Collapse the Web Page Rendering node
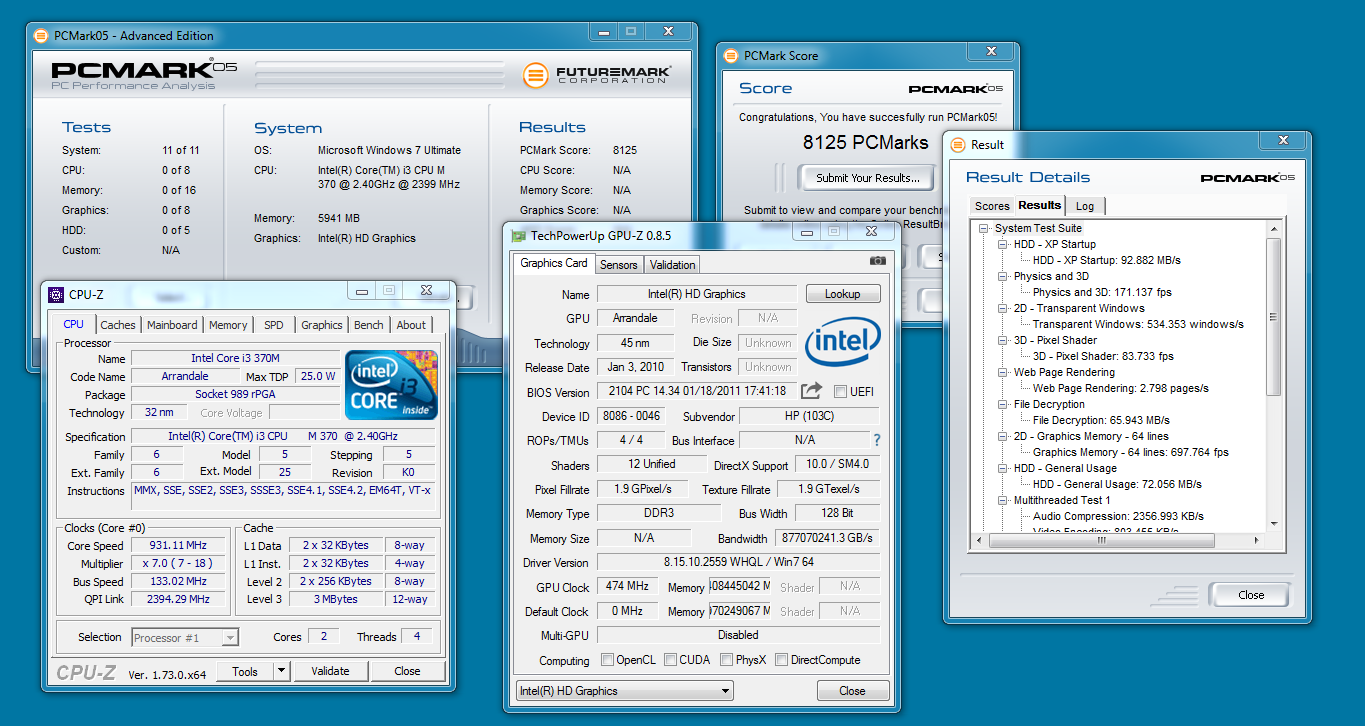The width and height of the screenshot is (1365, 726). [1003, 373]
